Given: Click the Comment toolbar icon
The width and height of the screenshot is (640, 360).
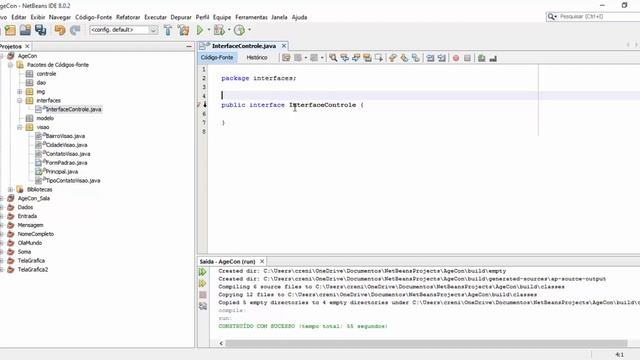Looking at the screenshot, I should pos(482,58).
